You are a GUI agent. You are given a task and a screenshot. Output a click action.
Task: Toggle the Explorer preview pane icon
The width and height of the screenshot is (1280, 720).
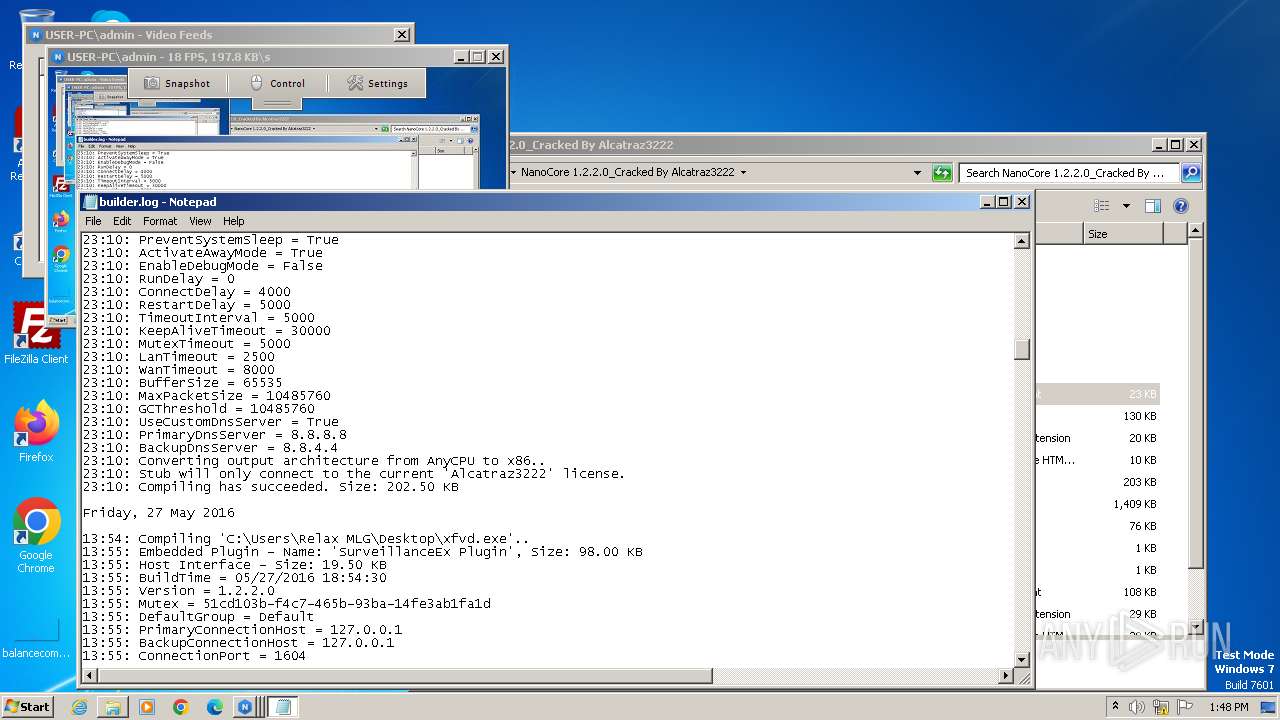tap(1153, 206)
